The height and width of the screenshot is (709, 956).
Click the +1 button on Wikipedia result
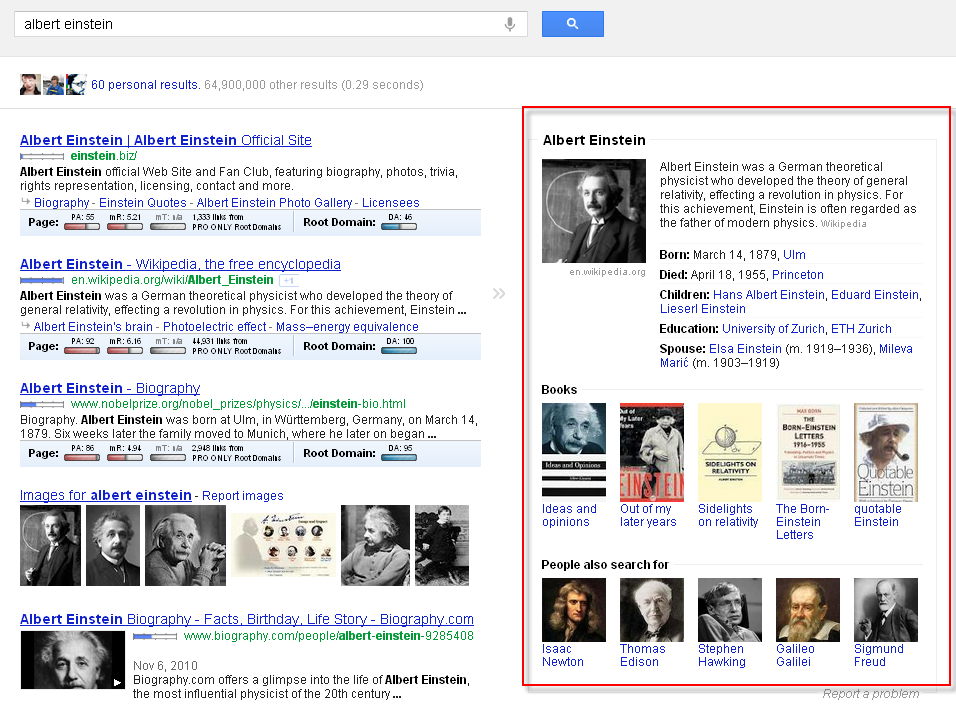point(288,281)
